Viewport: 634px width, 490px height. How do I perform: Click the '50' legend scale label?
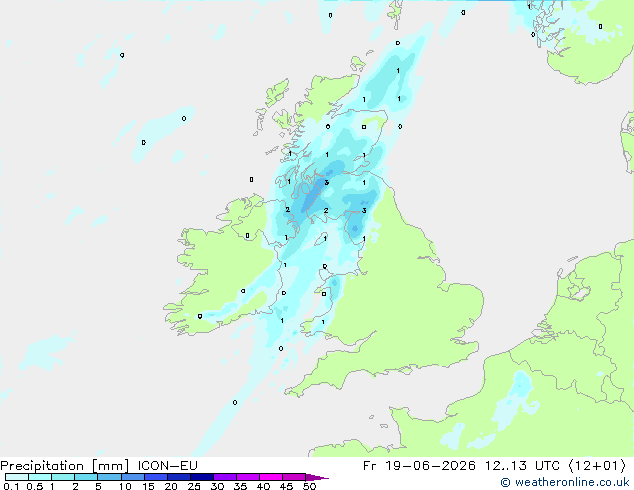coord(309,486)
